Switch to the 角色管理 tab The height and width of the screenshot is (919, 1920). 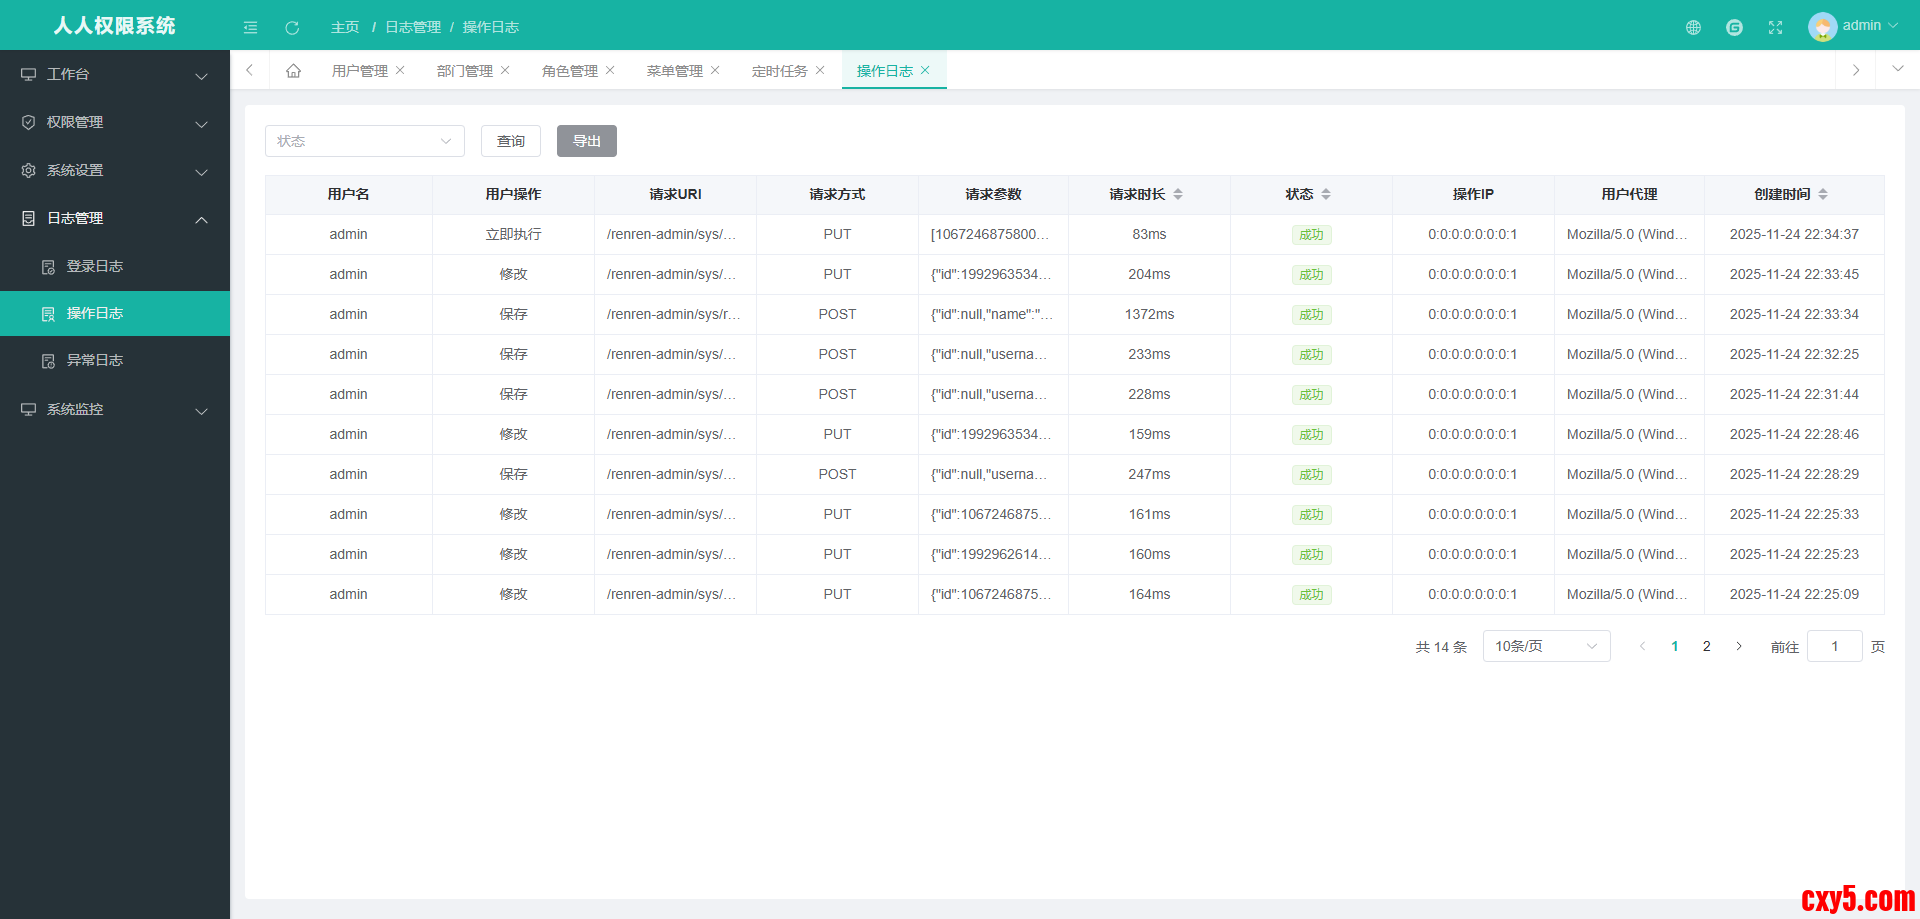pyautogui.click(x=569, y=71)
